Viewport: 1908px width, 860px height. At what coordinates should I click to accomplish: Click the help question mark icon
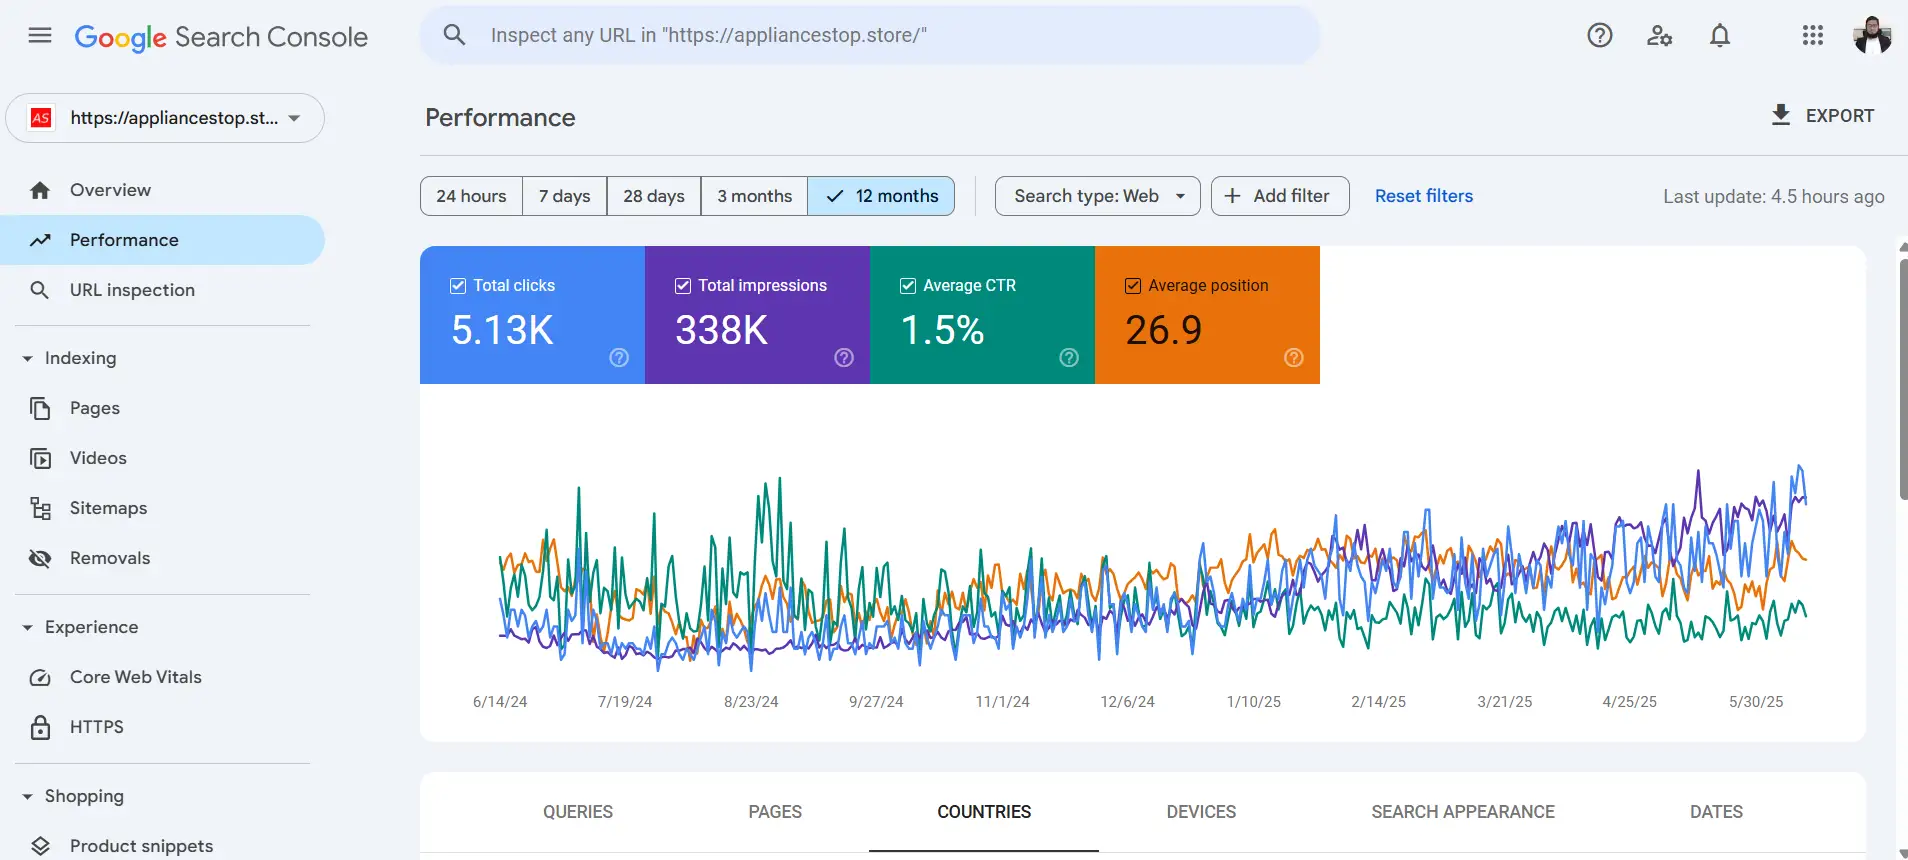pyautogui.click(x=1599, y=36)
